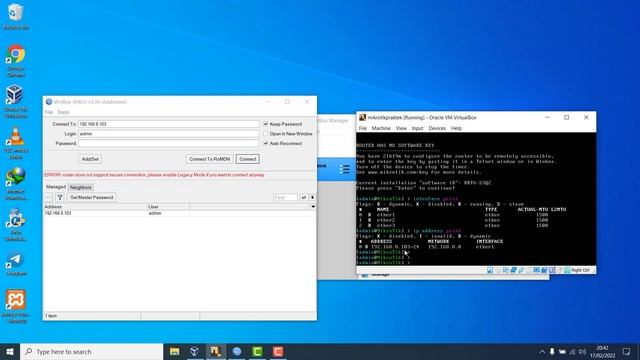Open the desktop icon below Internet Download Manager
This screenshot has width=640, height=360.
pos(16,224)
